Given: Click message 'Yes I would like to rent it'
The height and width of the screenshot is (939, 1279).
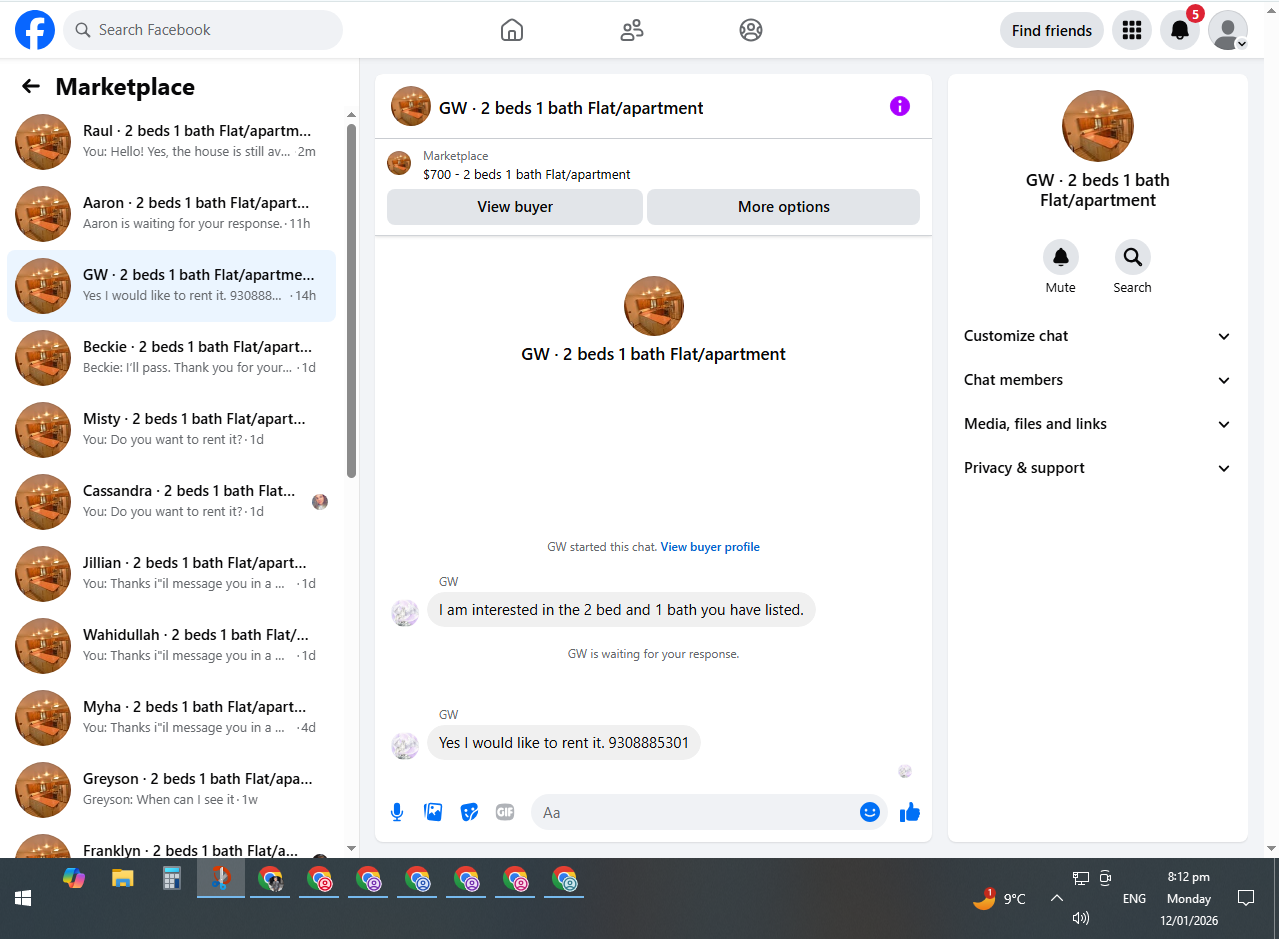Looking at the screenshot, I should pos(564,743).
